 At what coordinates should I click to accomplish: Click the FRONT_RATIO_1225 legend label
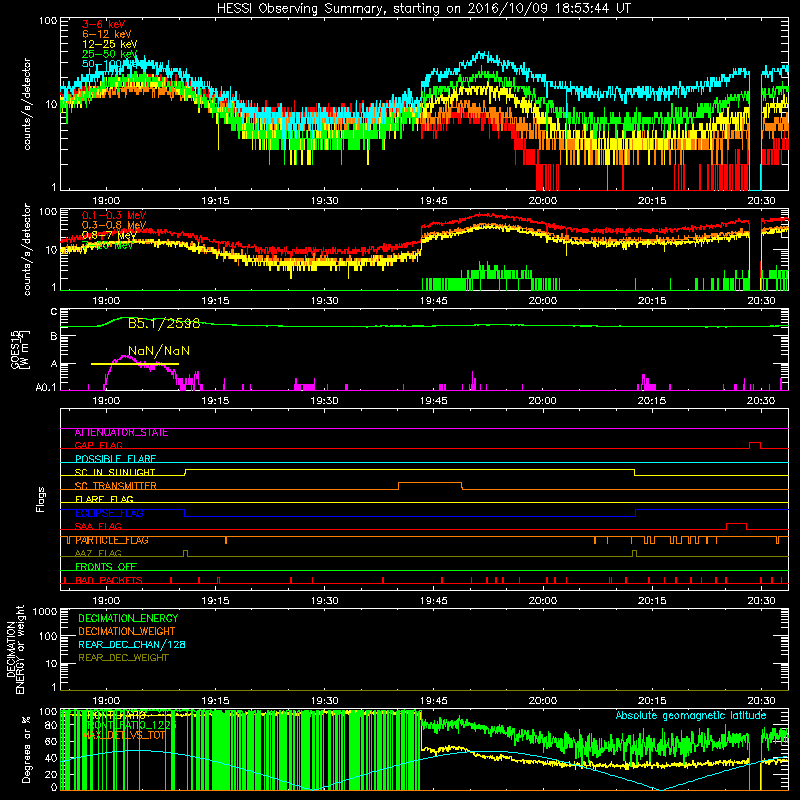(131, 725)
